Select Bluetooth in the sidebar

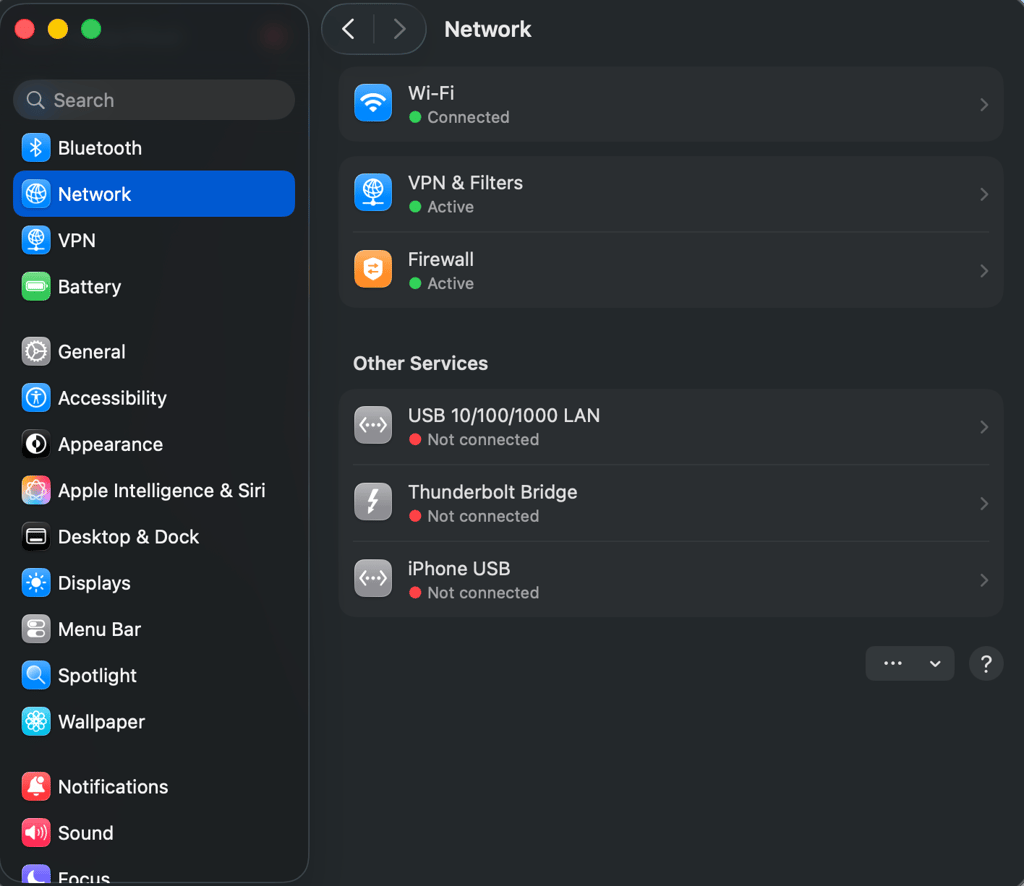coord(154,148)
